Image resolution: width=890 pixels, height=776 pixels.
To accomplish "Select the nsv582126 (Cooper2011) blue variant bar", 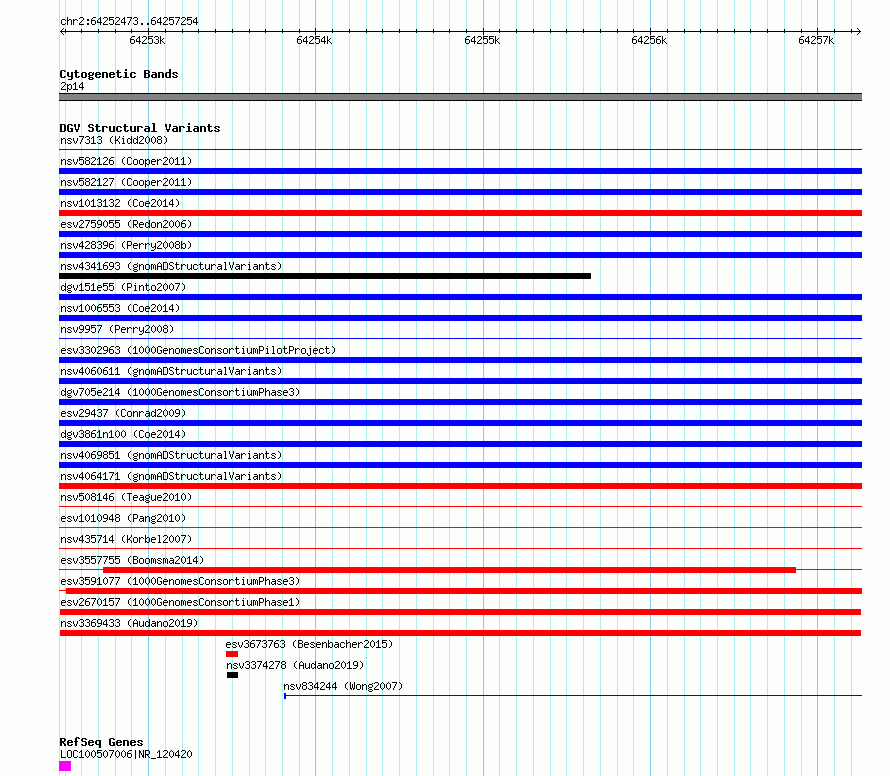I will coord(460,171).
